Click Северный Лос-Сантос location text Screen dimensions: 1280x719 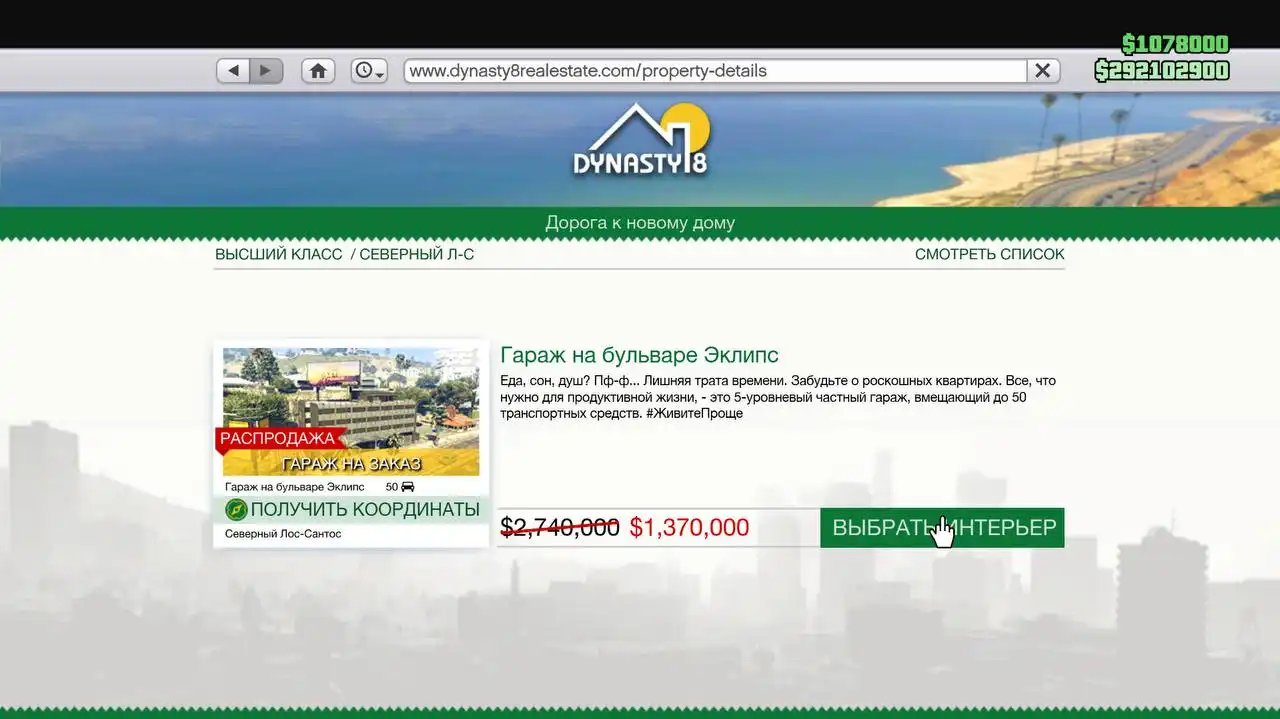[x=283, y=534]
